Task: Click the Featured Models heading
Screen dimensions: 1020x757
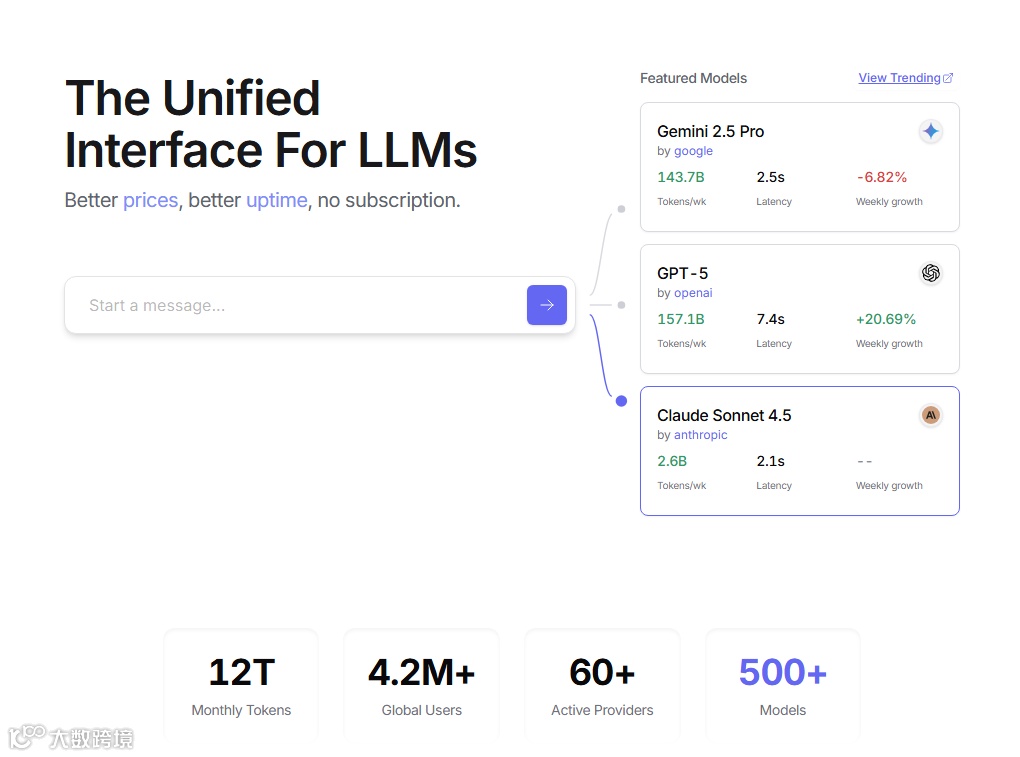Action: (693, 78)
